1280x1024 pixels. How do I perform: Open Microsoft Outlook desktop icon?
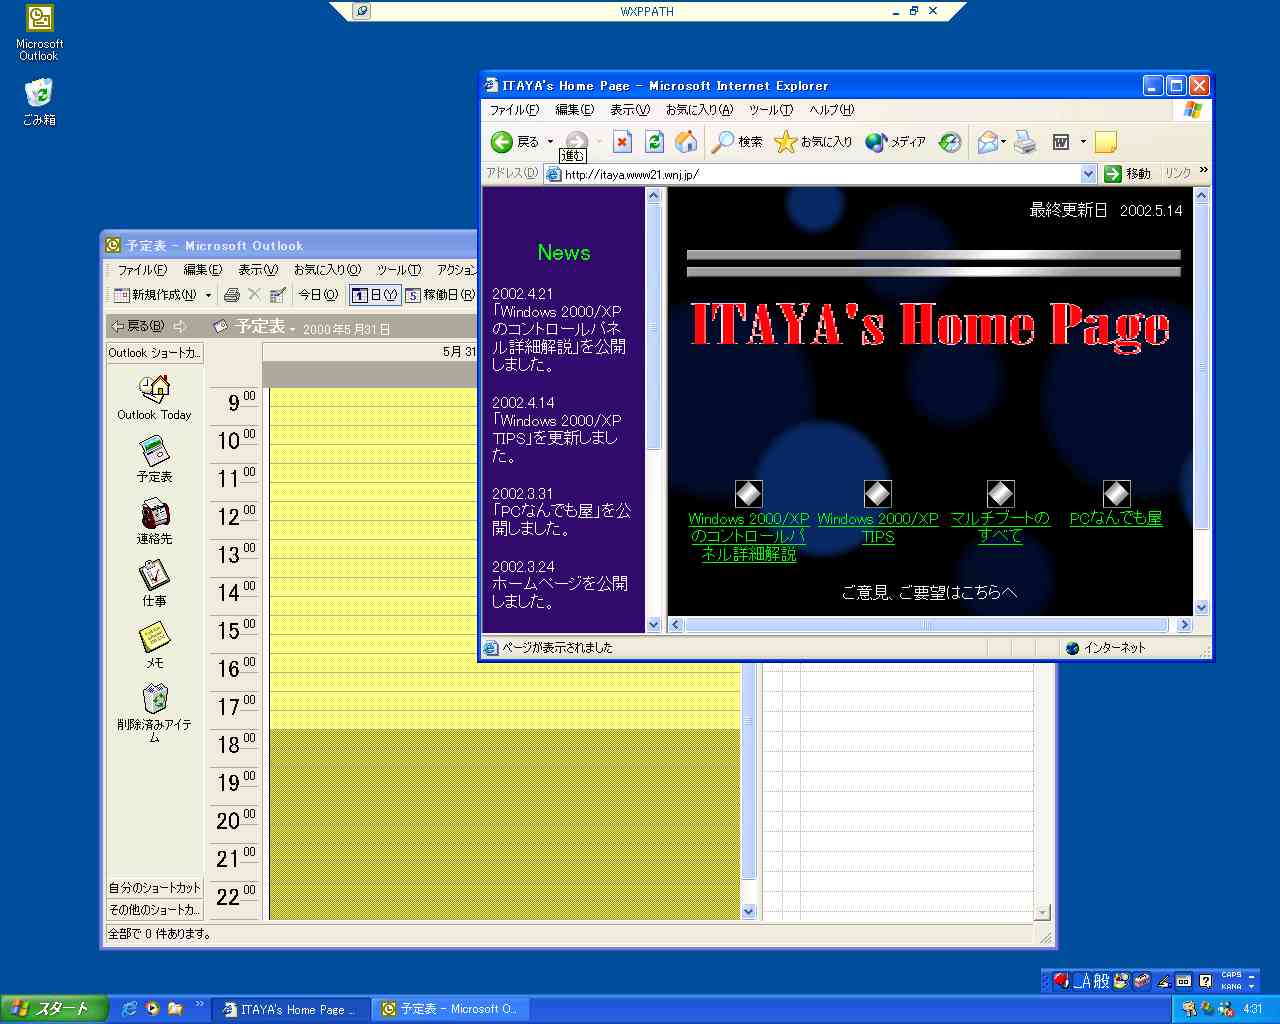(39, 33)
